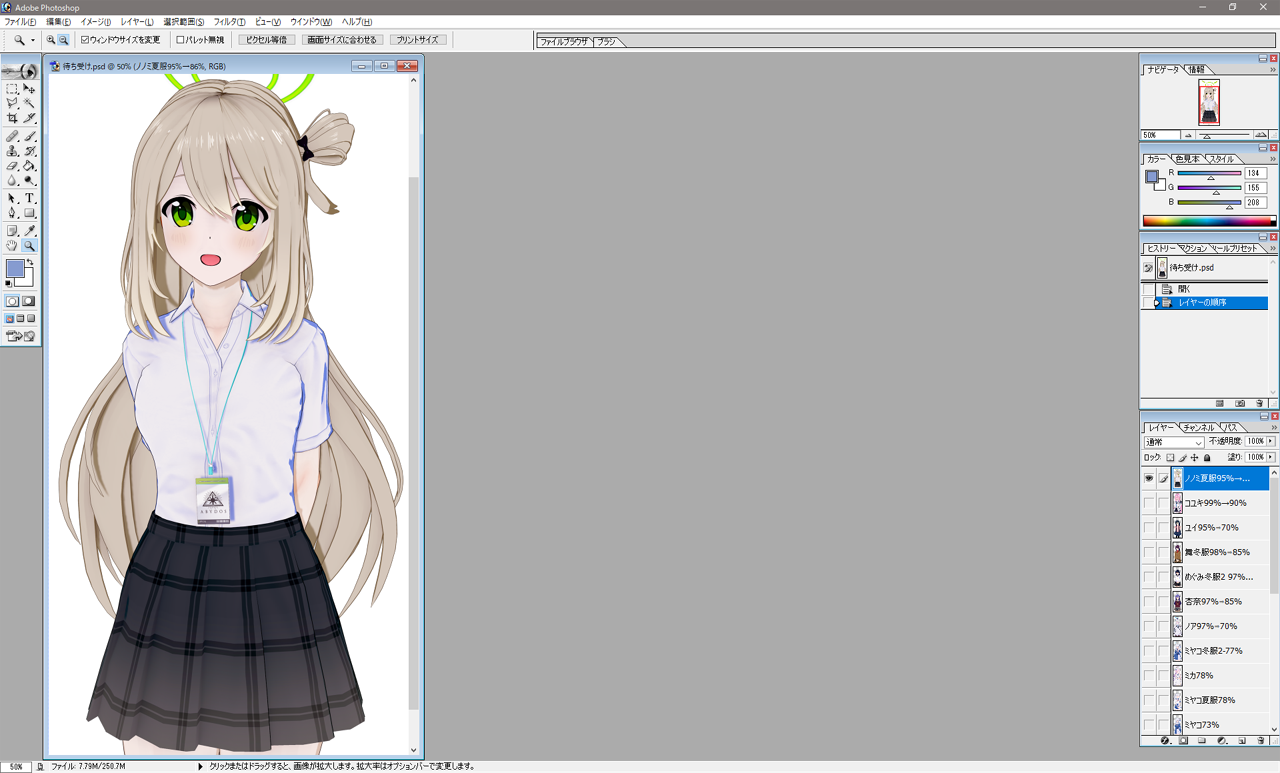Open the History panel flyout menu

pyautogui.click(x=1273, y=248)
